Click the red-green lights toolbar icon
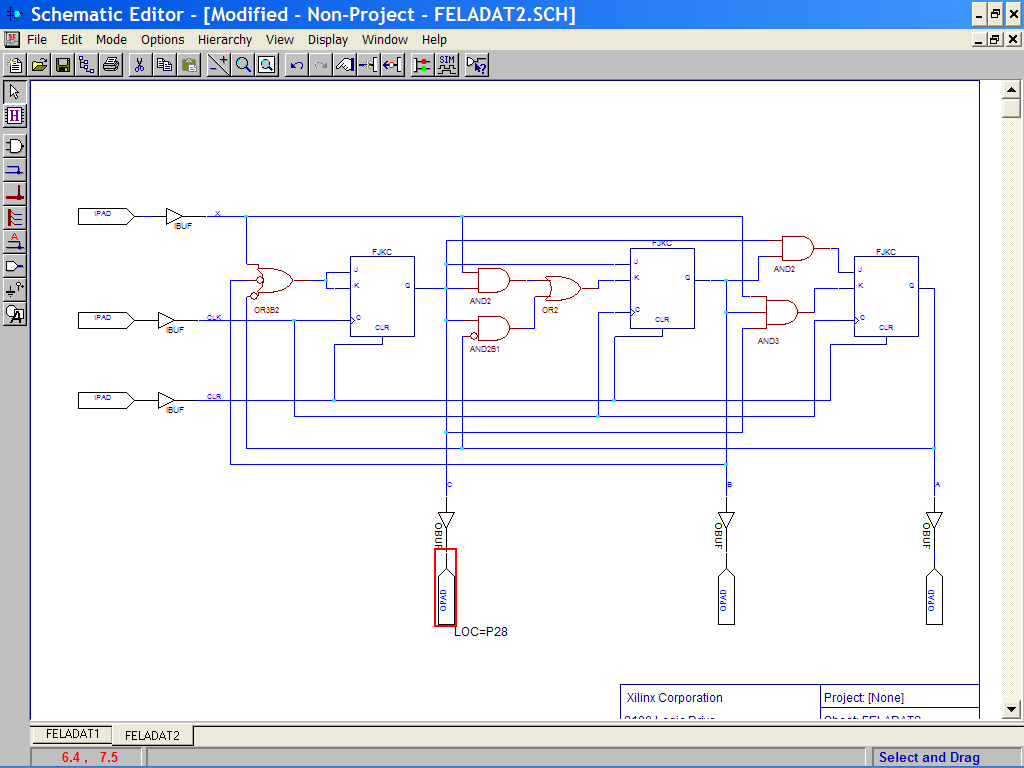The image size is (1024, 768). pos(423,65)
